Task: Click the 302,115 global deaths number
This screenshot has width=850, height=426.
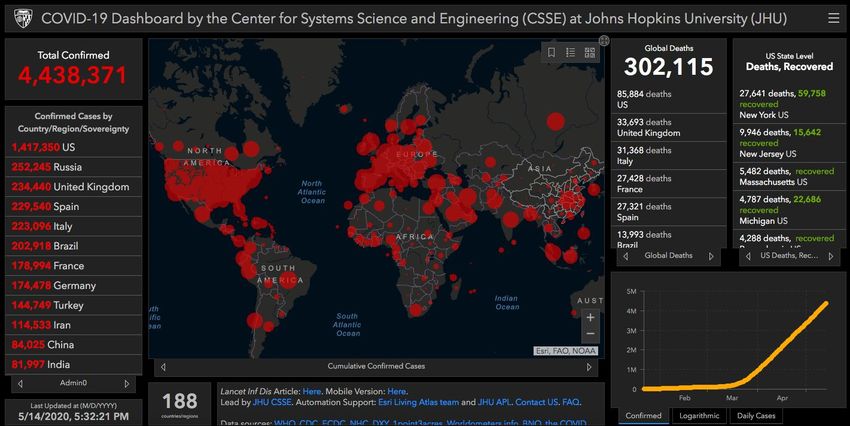Action: tap(669, 67)
